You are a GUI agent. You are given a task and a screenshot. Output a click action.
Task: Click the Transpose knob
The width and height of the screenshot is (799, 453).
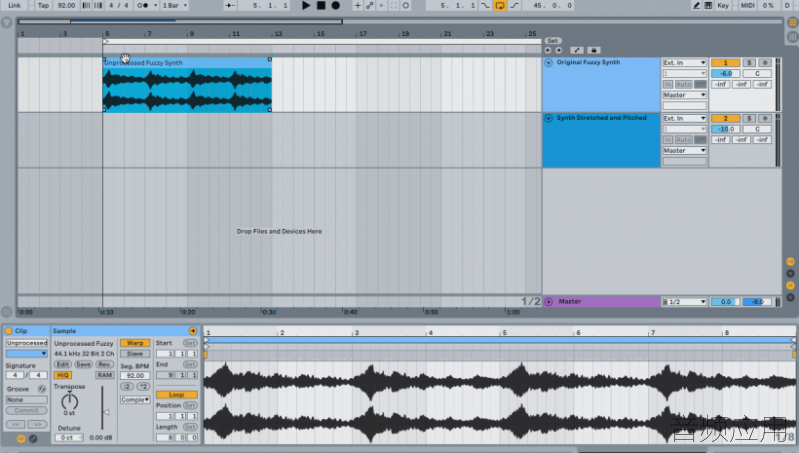click(69, 402)
